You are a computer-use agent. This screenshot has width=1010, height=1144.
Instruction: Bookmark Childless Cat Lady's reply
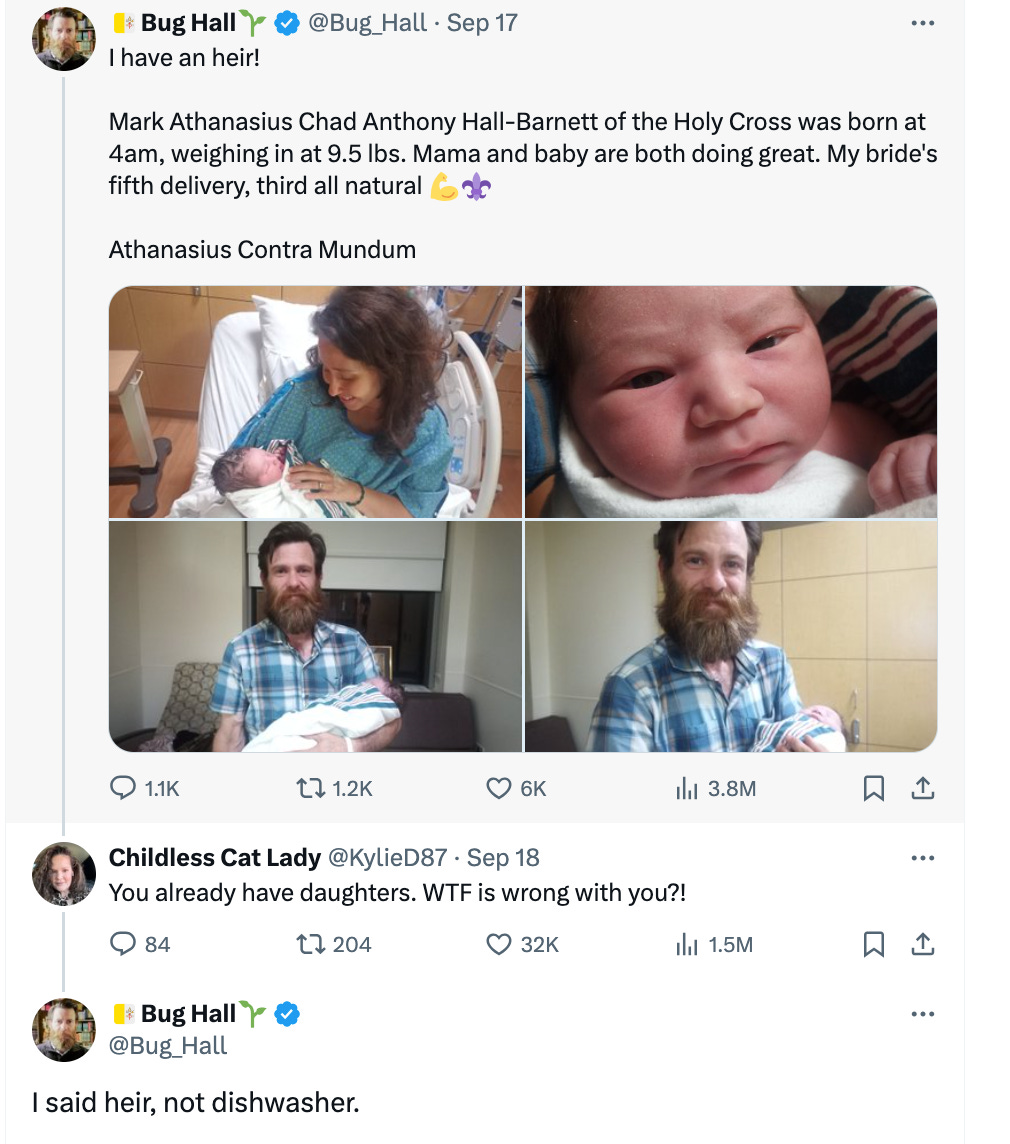tap(874, 944)
